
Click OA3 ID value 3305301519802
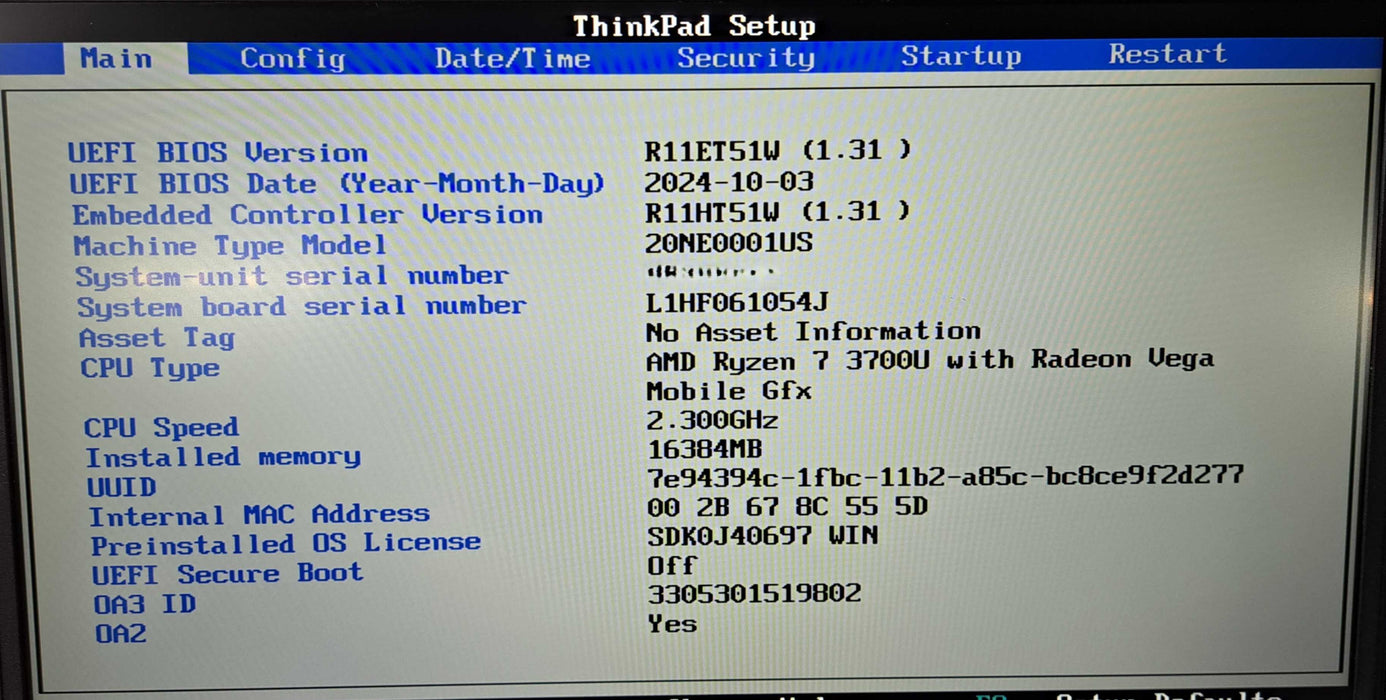755,594
